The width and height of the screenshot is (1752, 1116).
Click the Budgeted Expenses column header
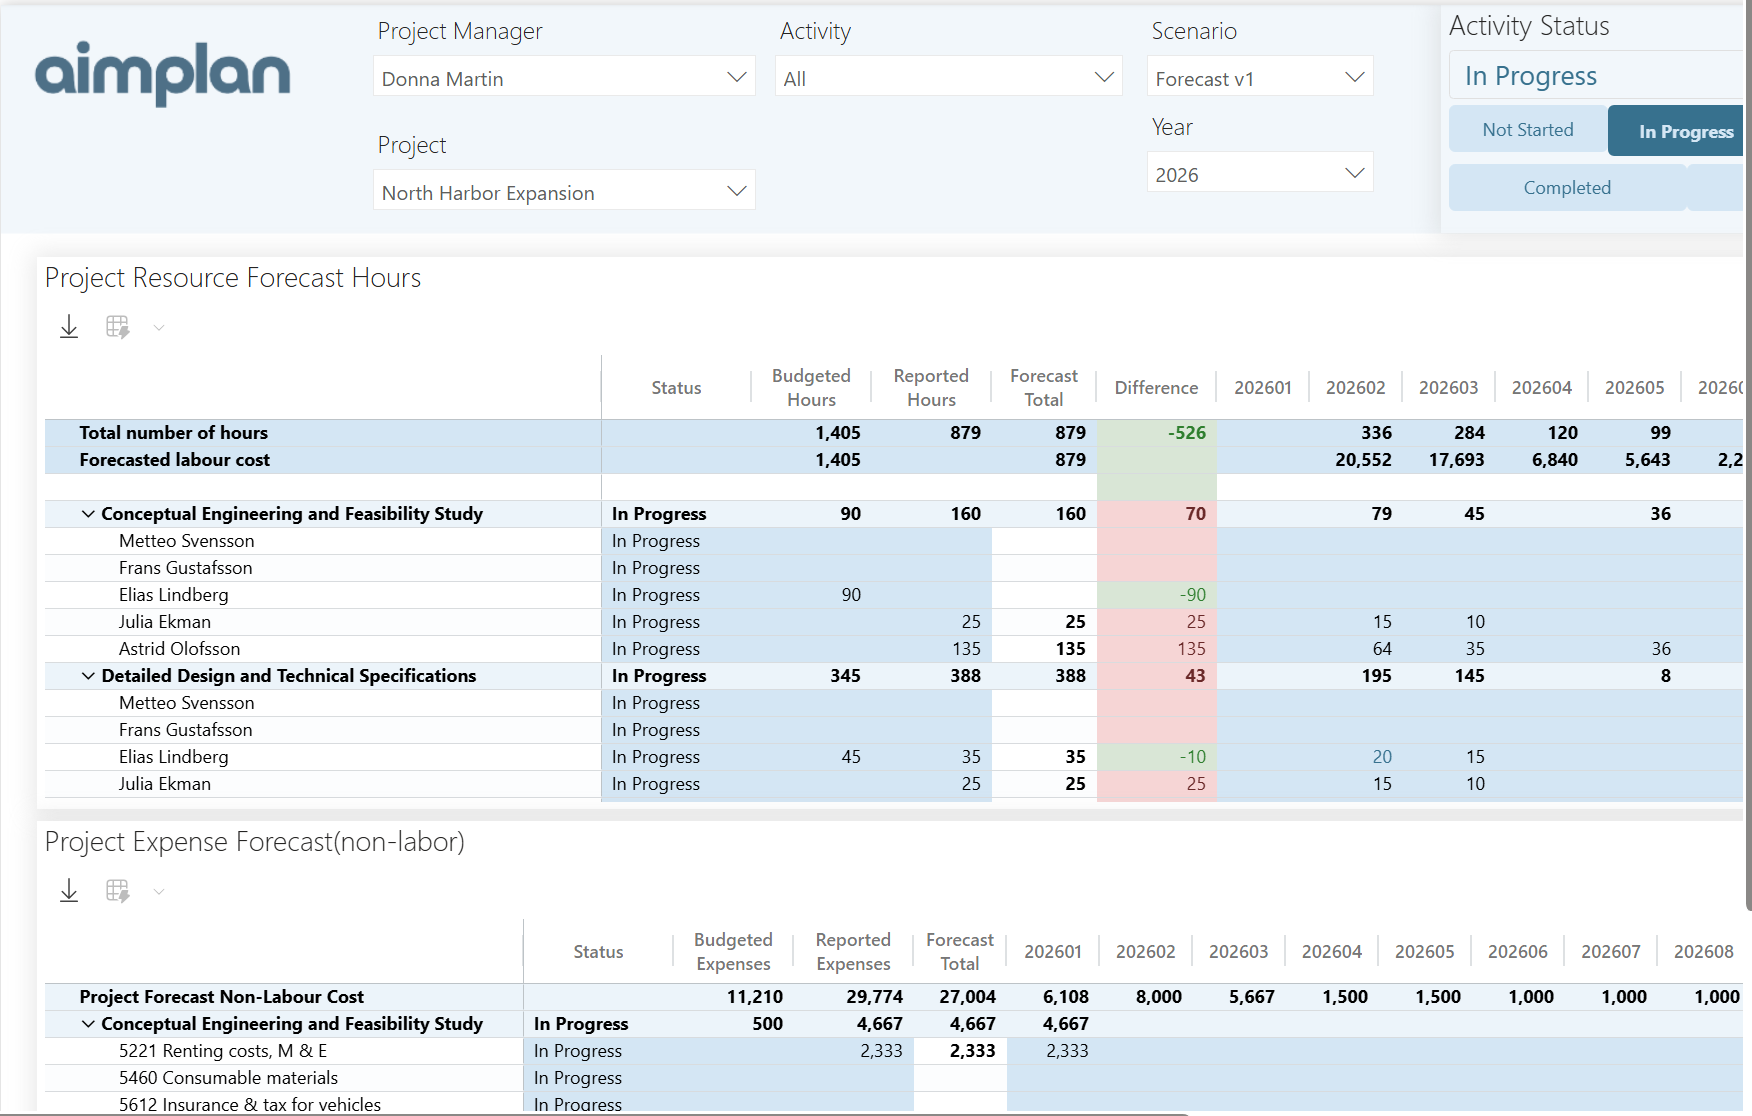point(733,952)
